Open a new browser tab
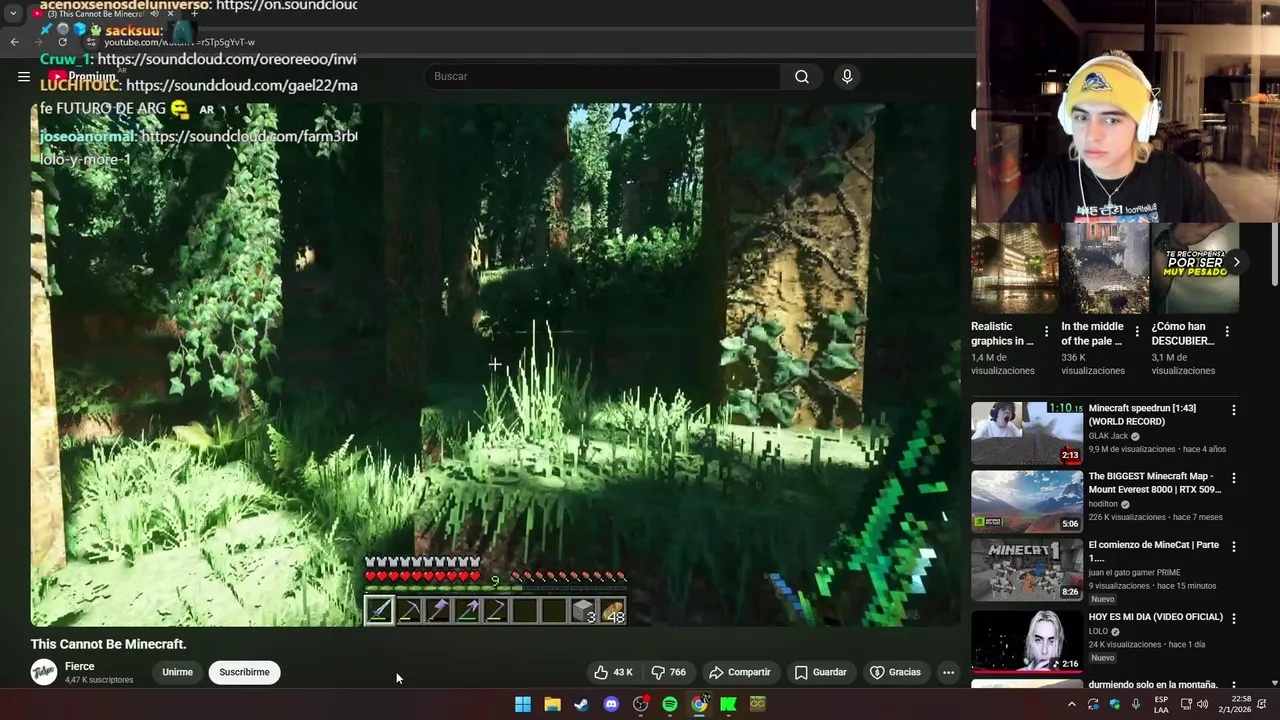The width and height of the screenshot is (1280, 720). tap(194, 14)
